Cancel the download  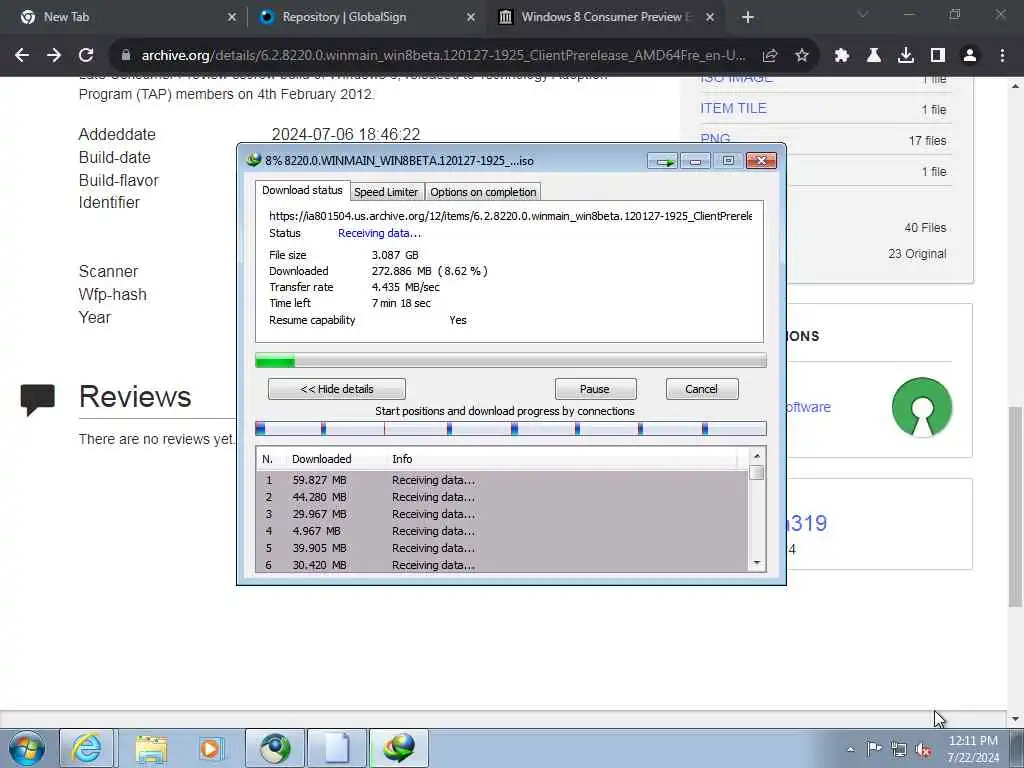[x=702, y=389]
